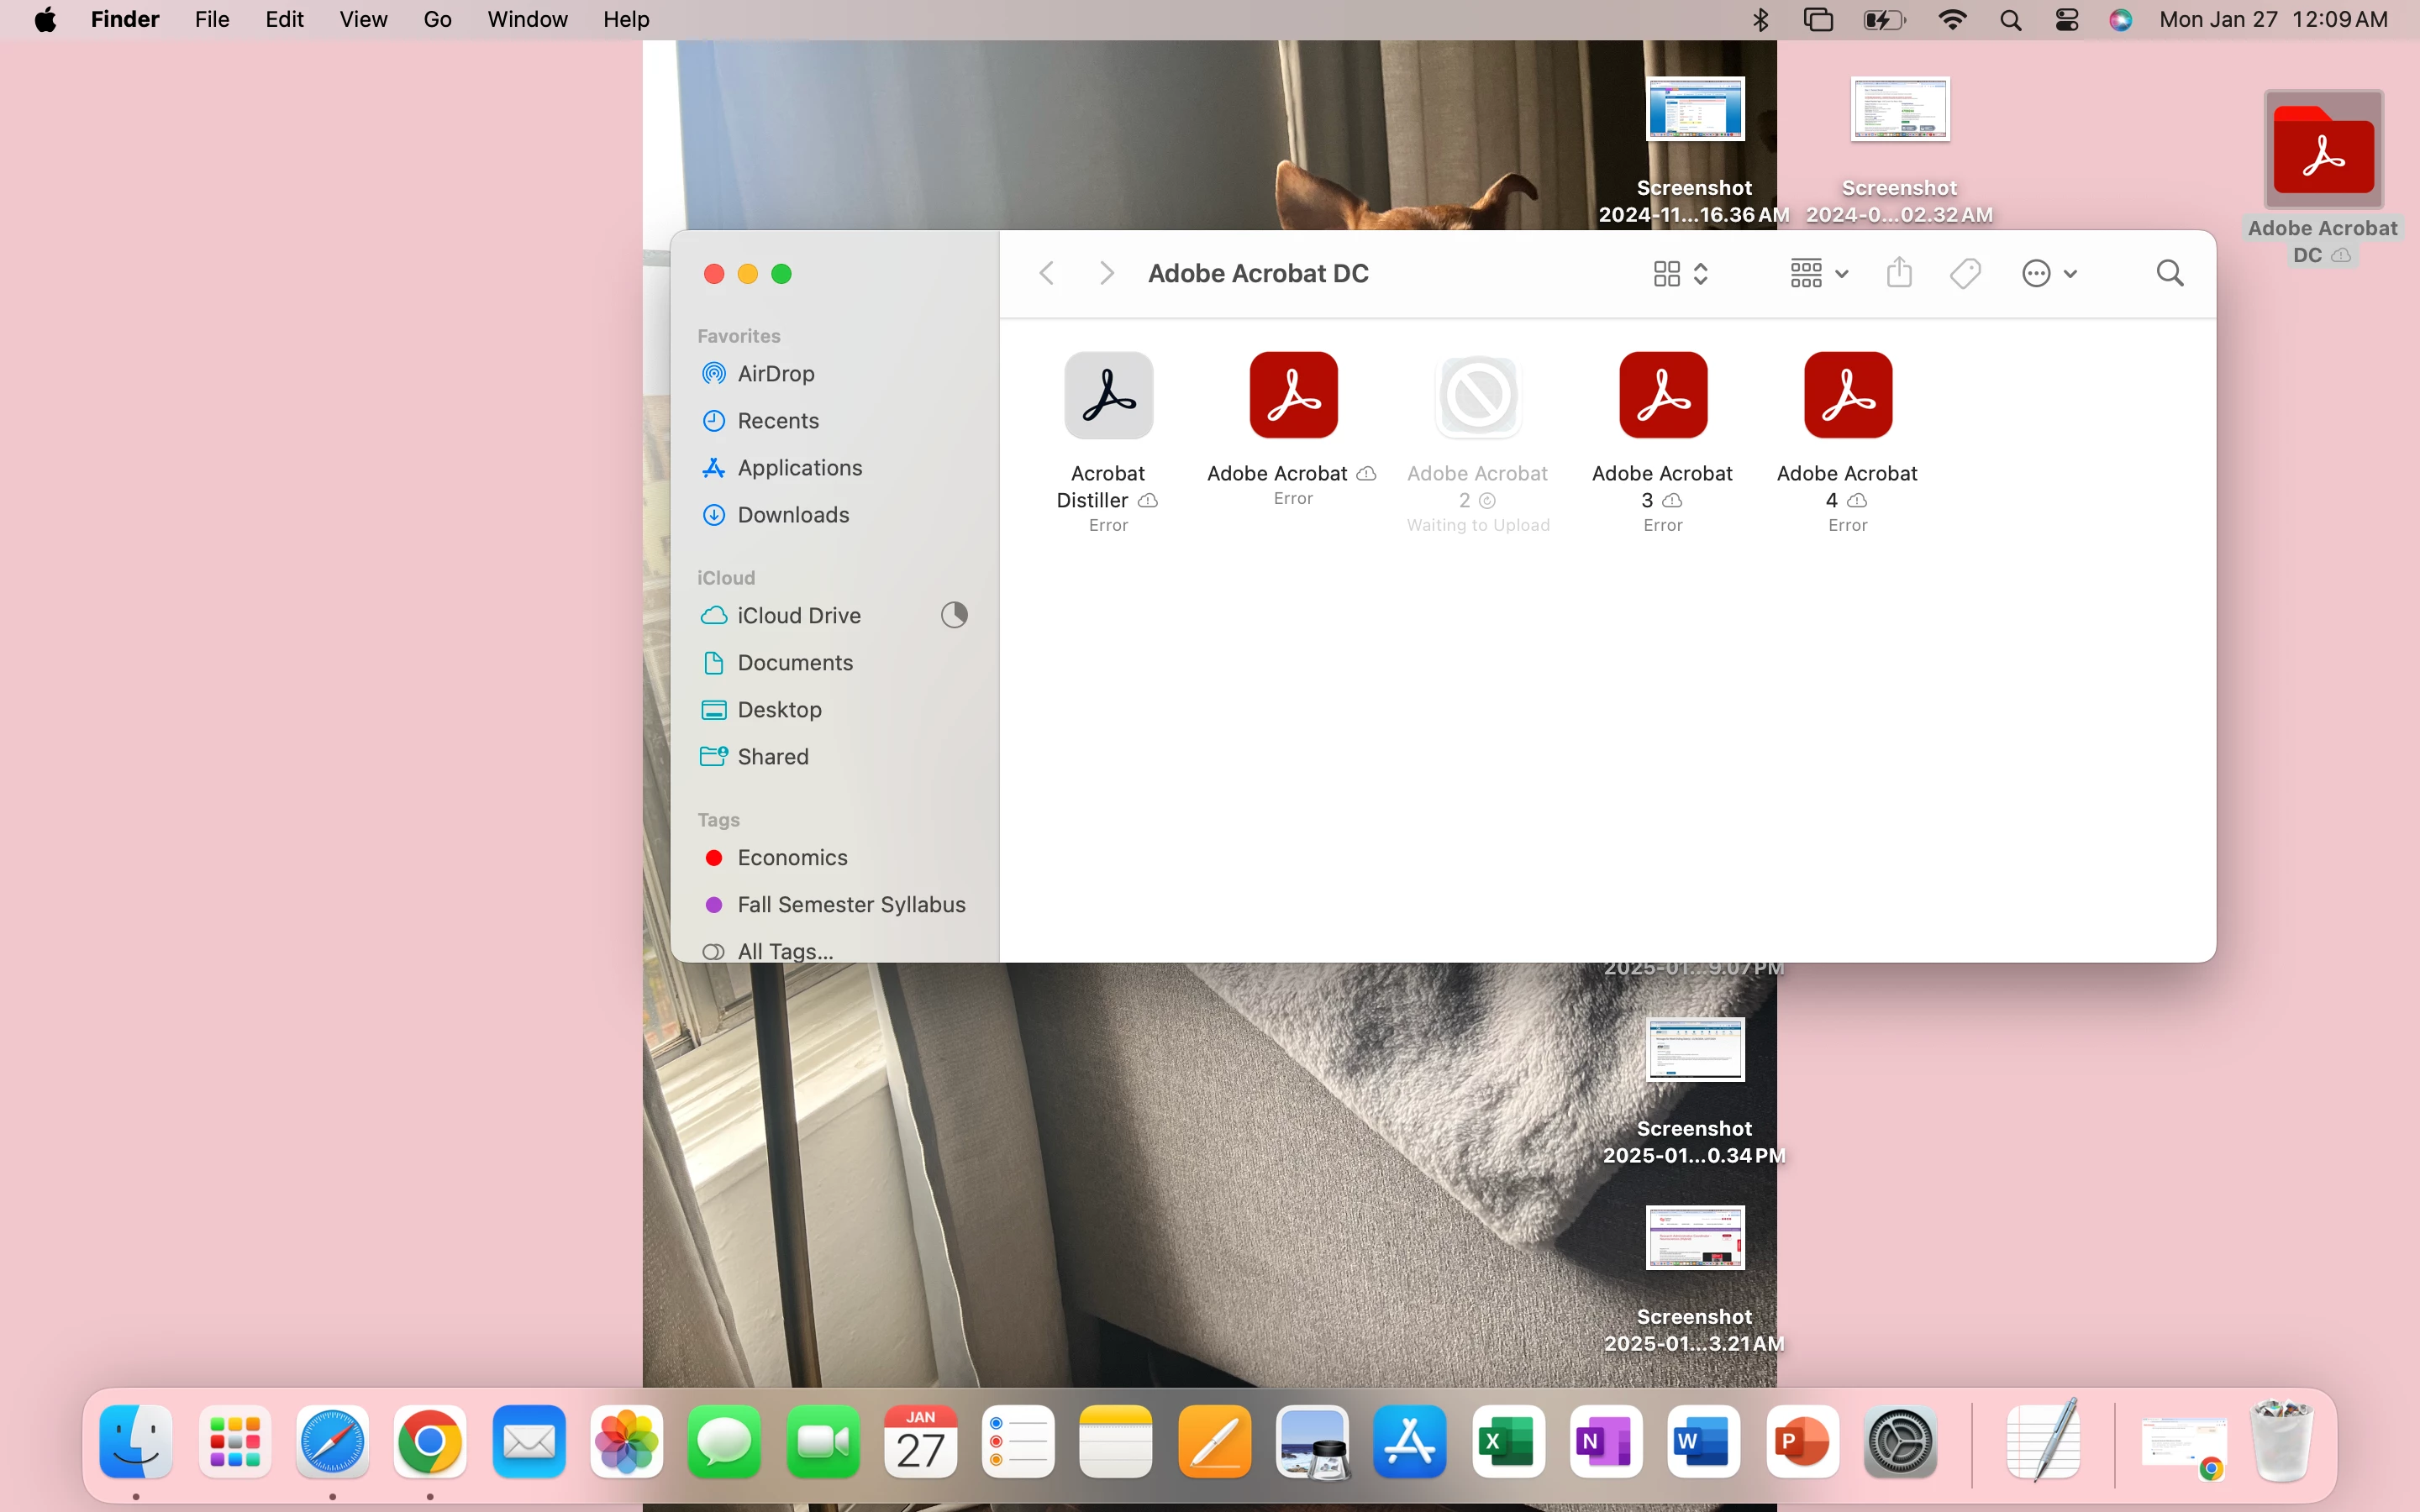Go to Applications in the sidebar
The height and width of the screenshot is (1512, 2420).
click(798, 468)
